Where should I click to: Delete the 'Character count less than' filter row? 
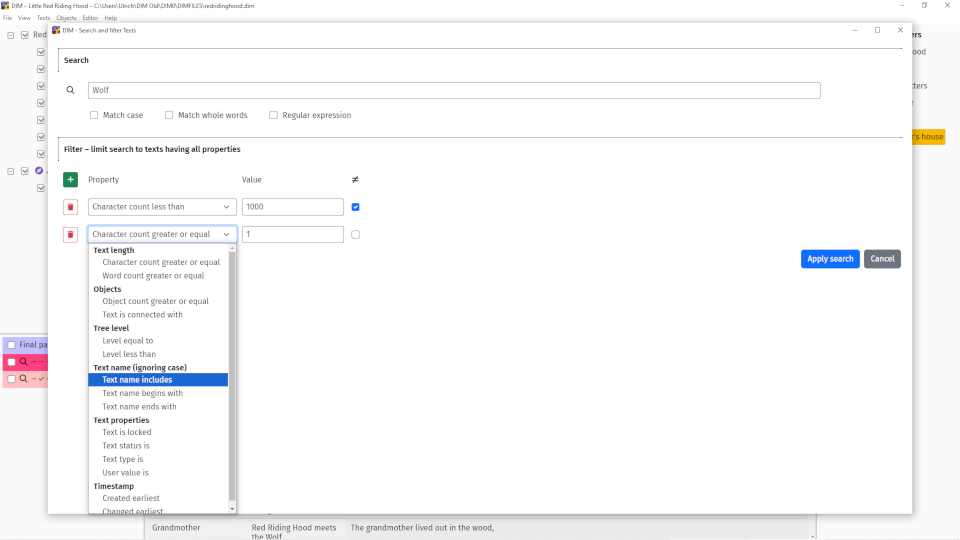70,207
